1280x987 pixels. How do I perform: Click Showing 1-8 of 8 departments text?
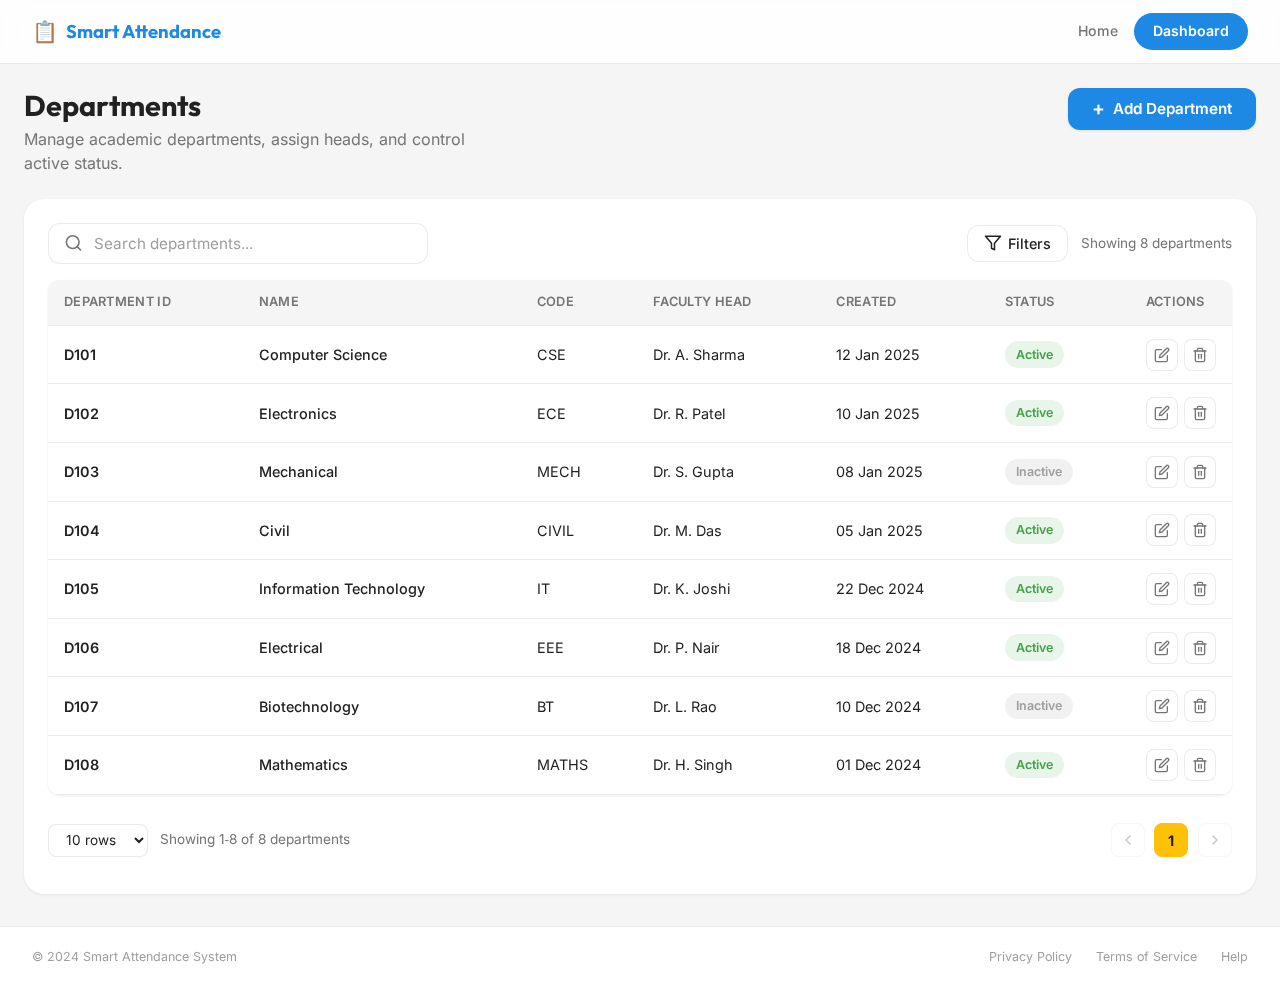point(255,840)
